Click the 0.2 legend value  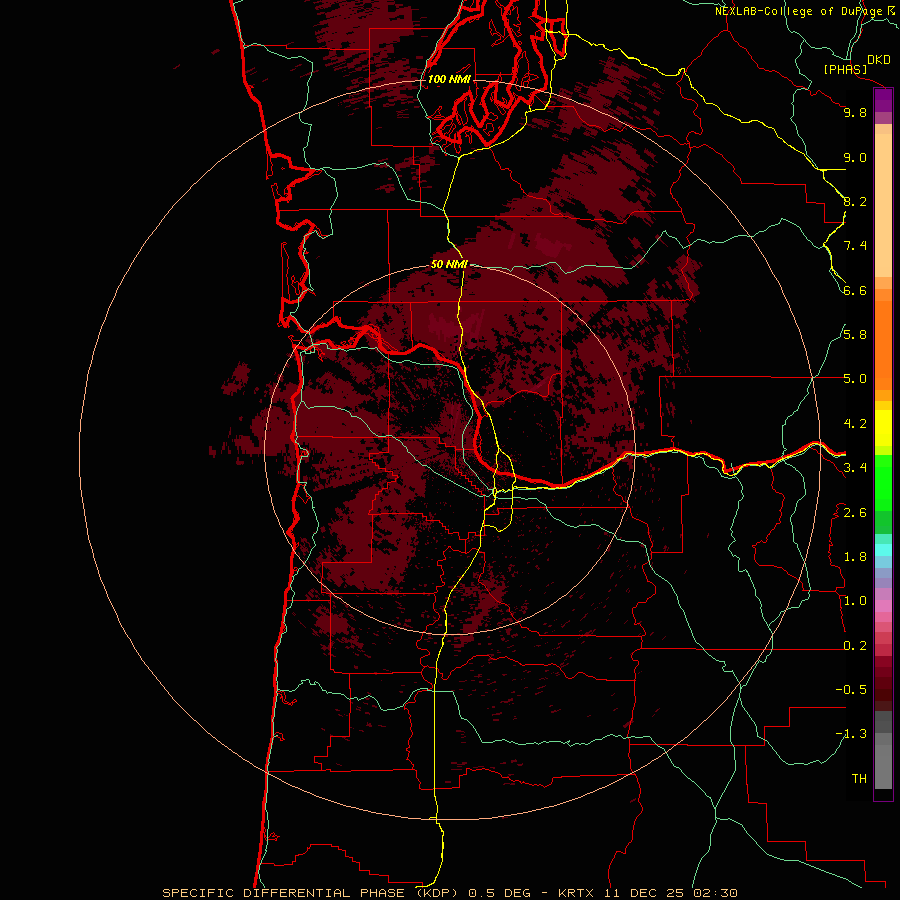point(855,646)
